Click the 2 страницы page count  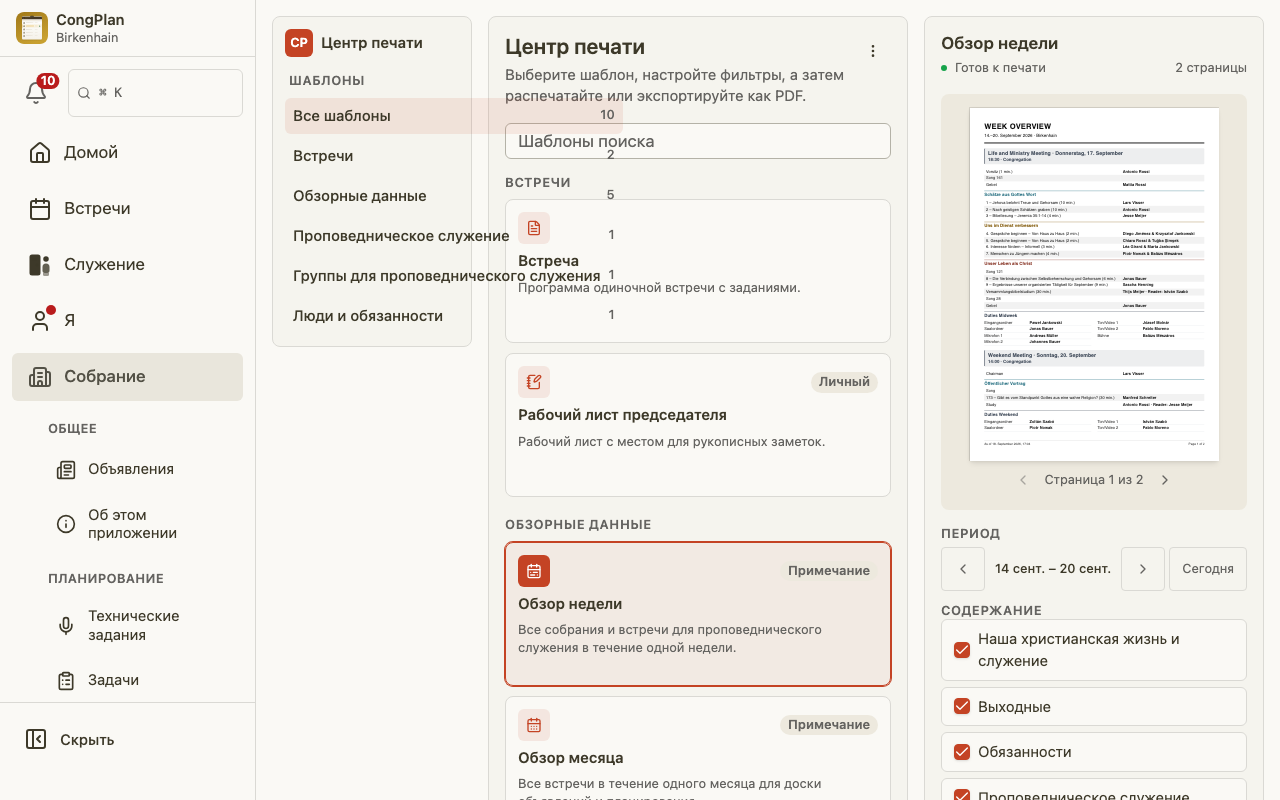[x=1211, y=68]
